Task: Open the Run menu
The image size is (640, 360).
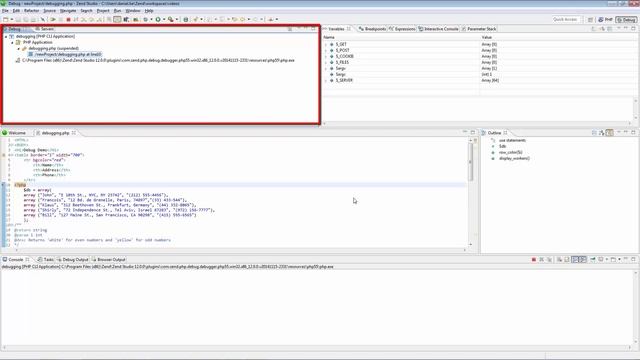Action: pyautogui.click(x=118, y=11)
